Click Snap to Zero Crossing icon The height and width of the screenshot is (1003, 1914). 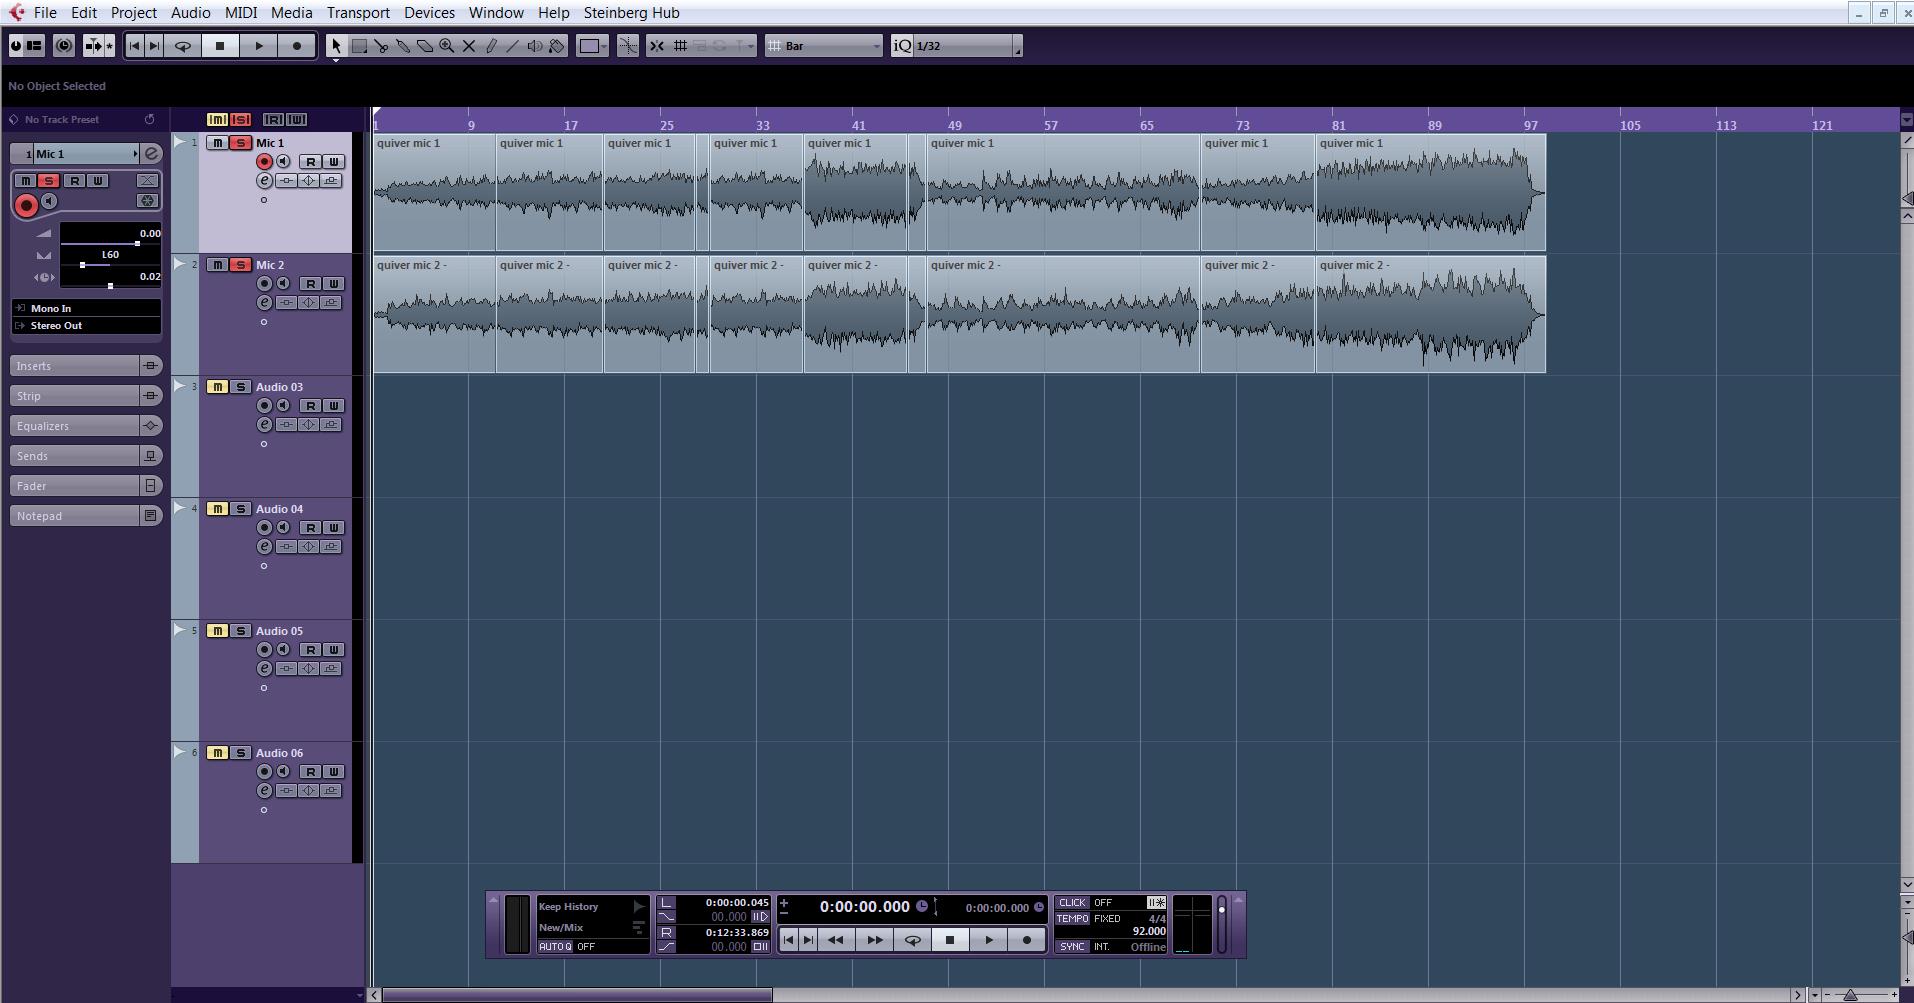628,46
